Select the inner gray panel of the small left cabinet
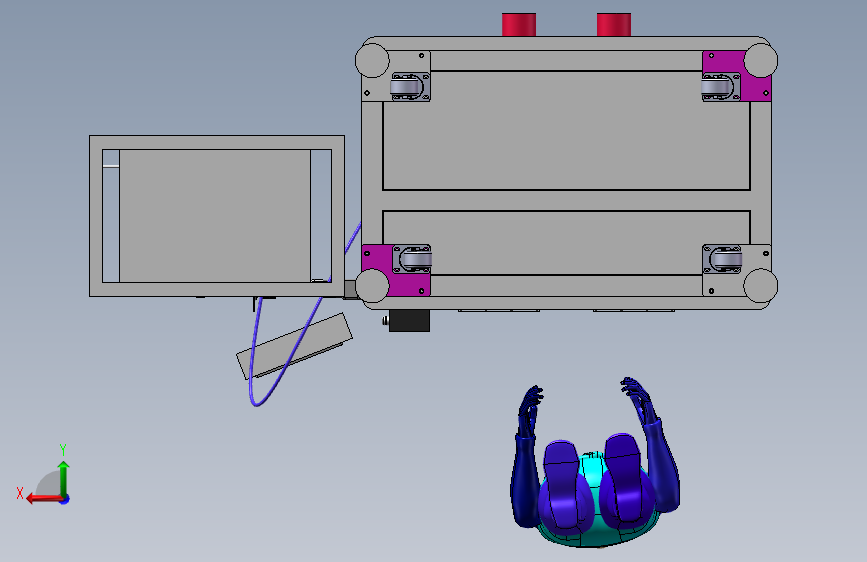Image resolution: width=867 pixels, height=562 pixels. 215,216
